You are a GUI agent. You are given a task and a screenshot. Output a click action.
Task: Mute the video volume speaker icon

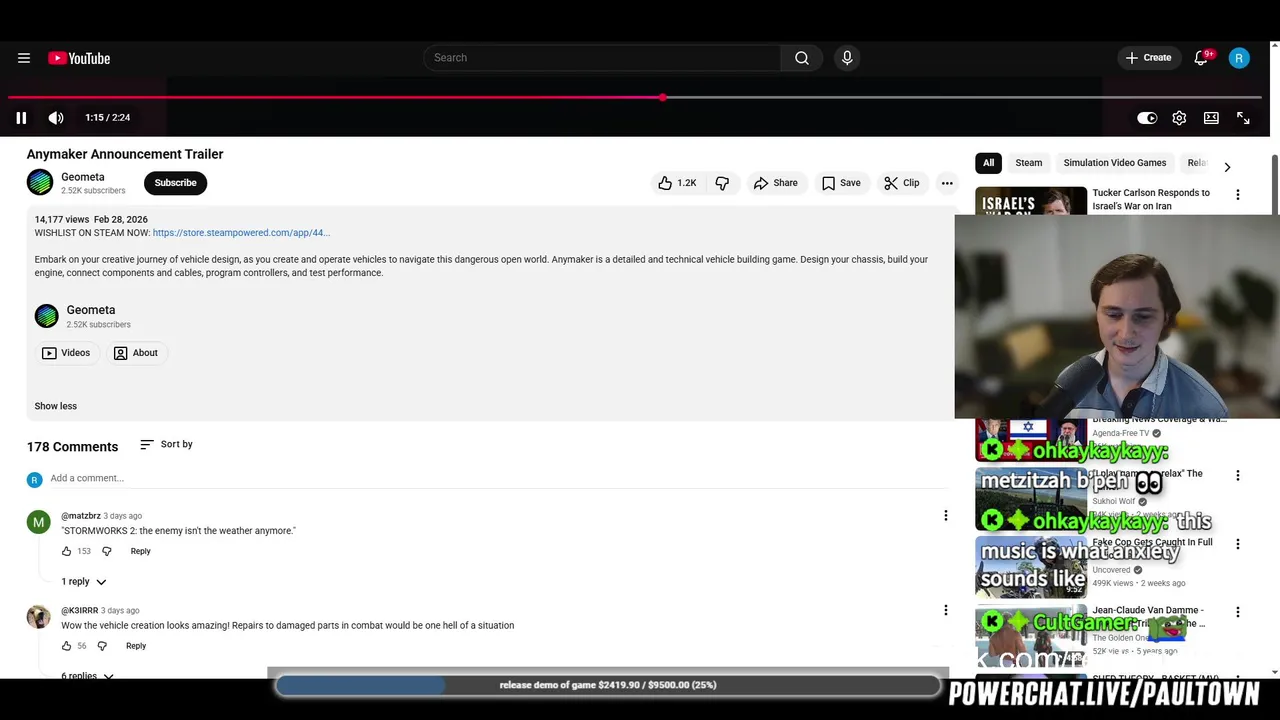pos(56,118)
